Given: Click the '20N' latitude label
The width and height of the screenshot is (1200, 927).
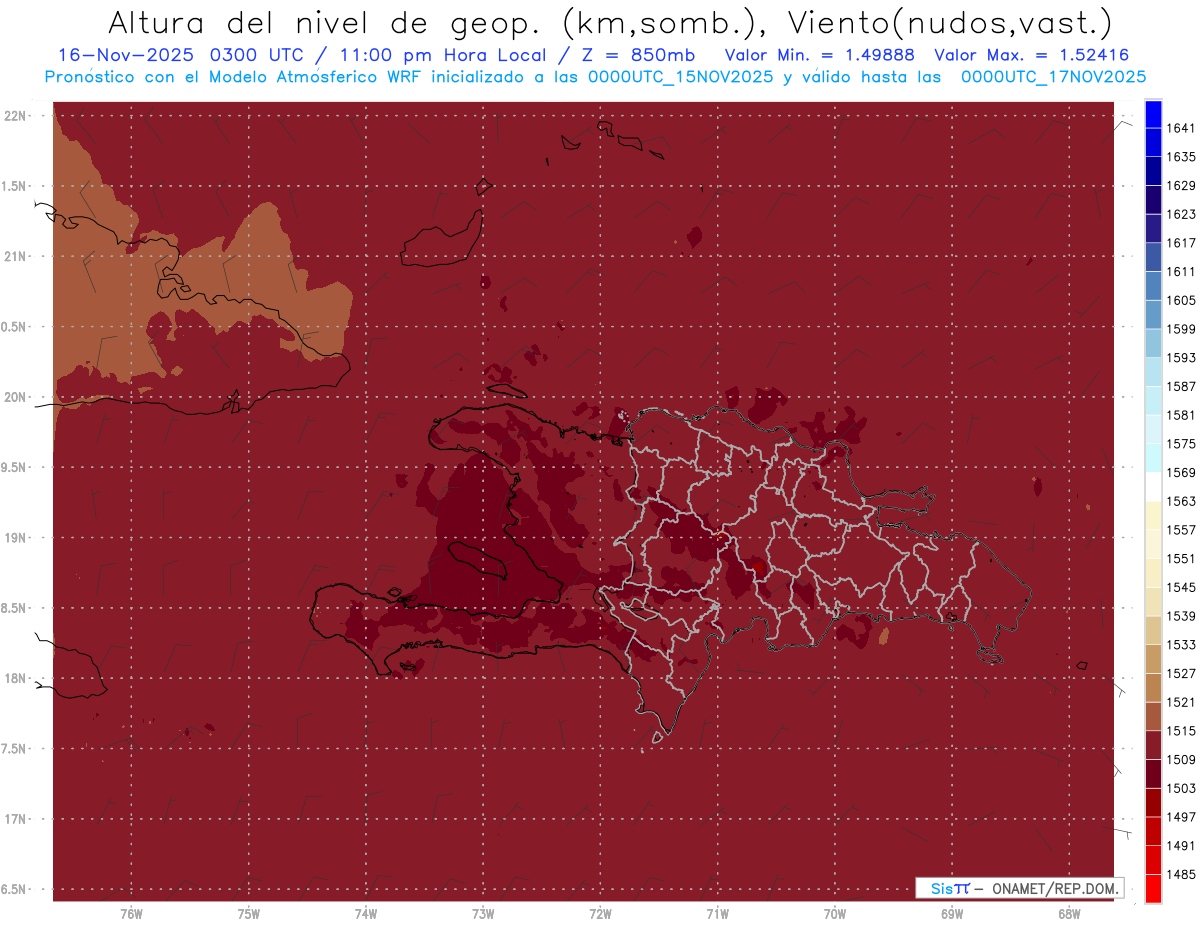Looking at the screenshot, I should (14, 397).
